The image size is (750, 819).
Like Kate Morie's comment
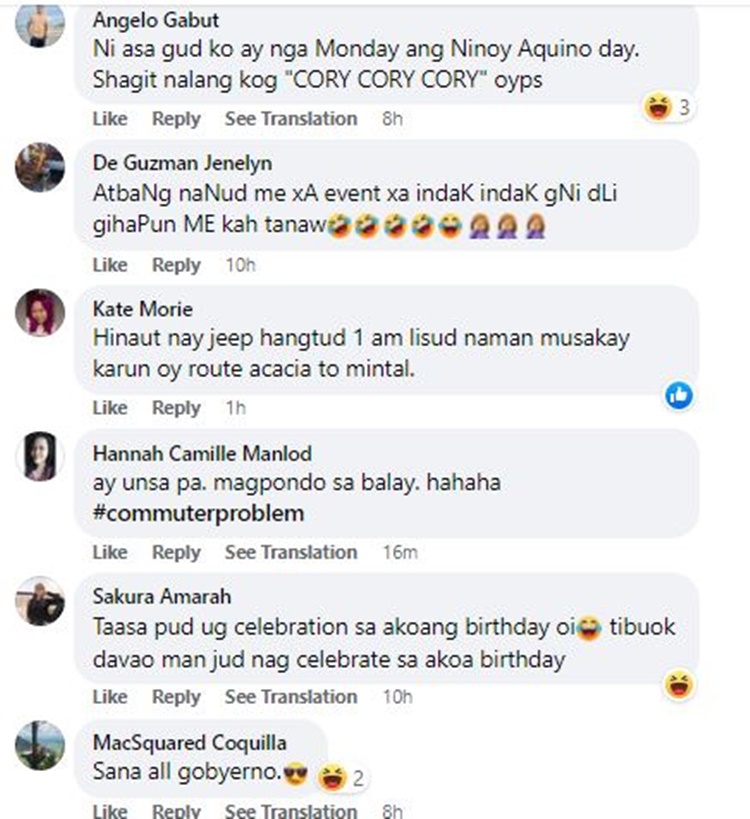[x=110, y=408]
